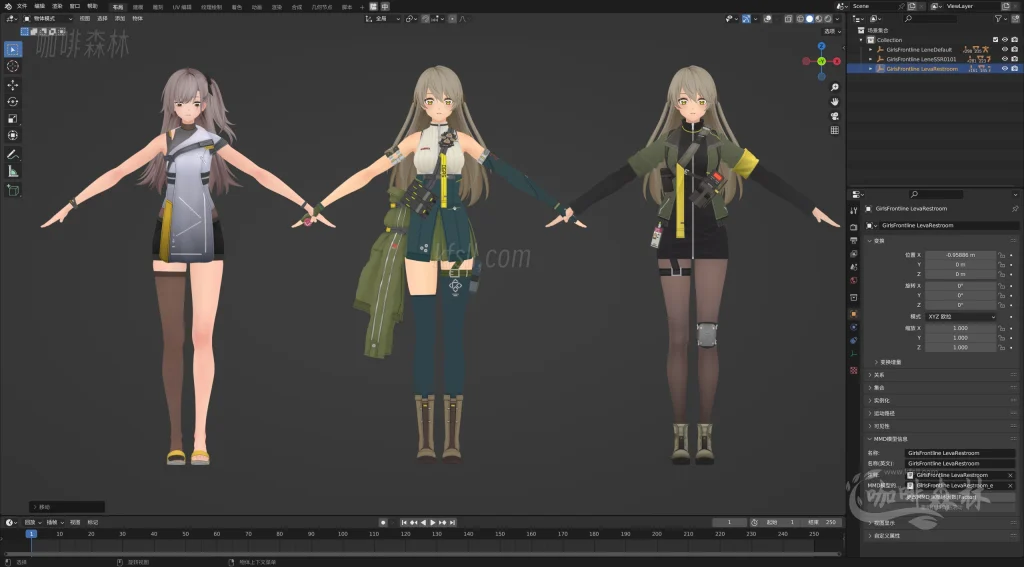Open the Output properties tab
The height and width of the screenshot is (567, 1024).
854,240
